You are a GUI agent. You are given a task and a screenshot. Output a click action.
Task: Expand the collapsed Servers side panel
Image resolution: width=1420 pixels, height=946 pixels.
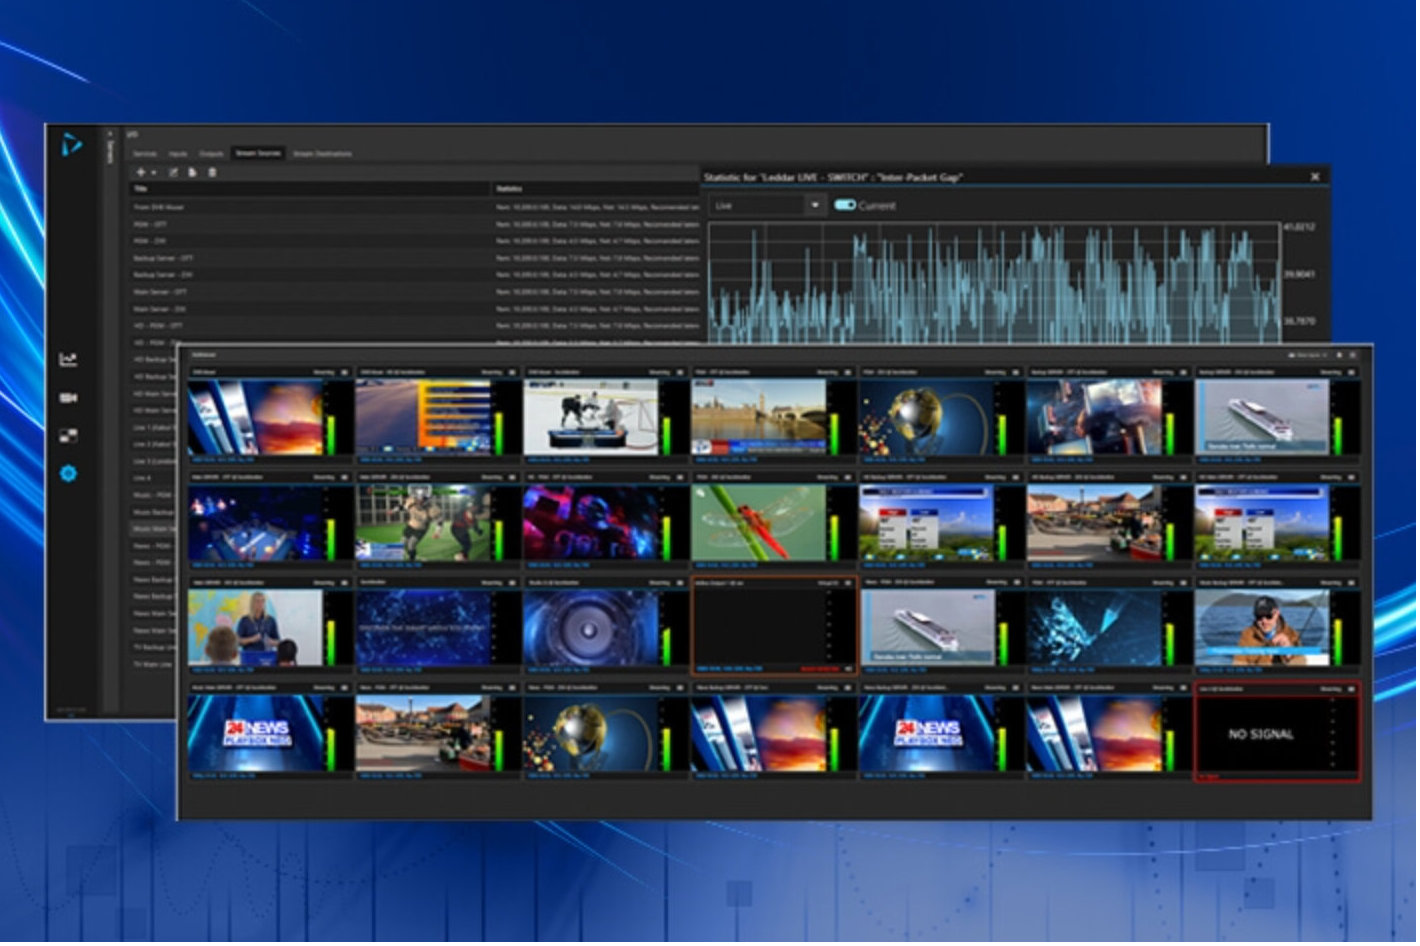tap(110, 150)
